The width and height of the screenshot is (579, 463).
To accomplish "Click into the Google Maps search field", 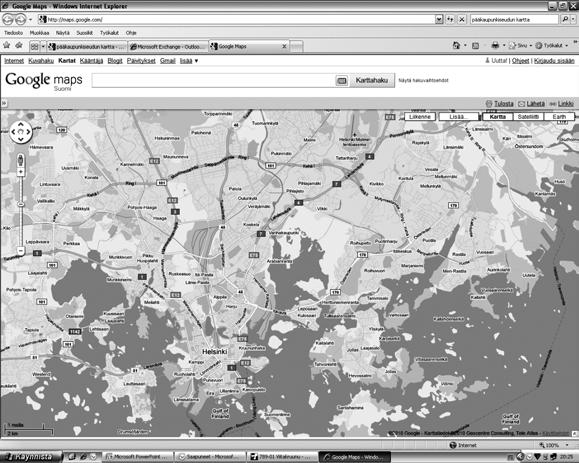I will point(213,80).
